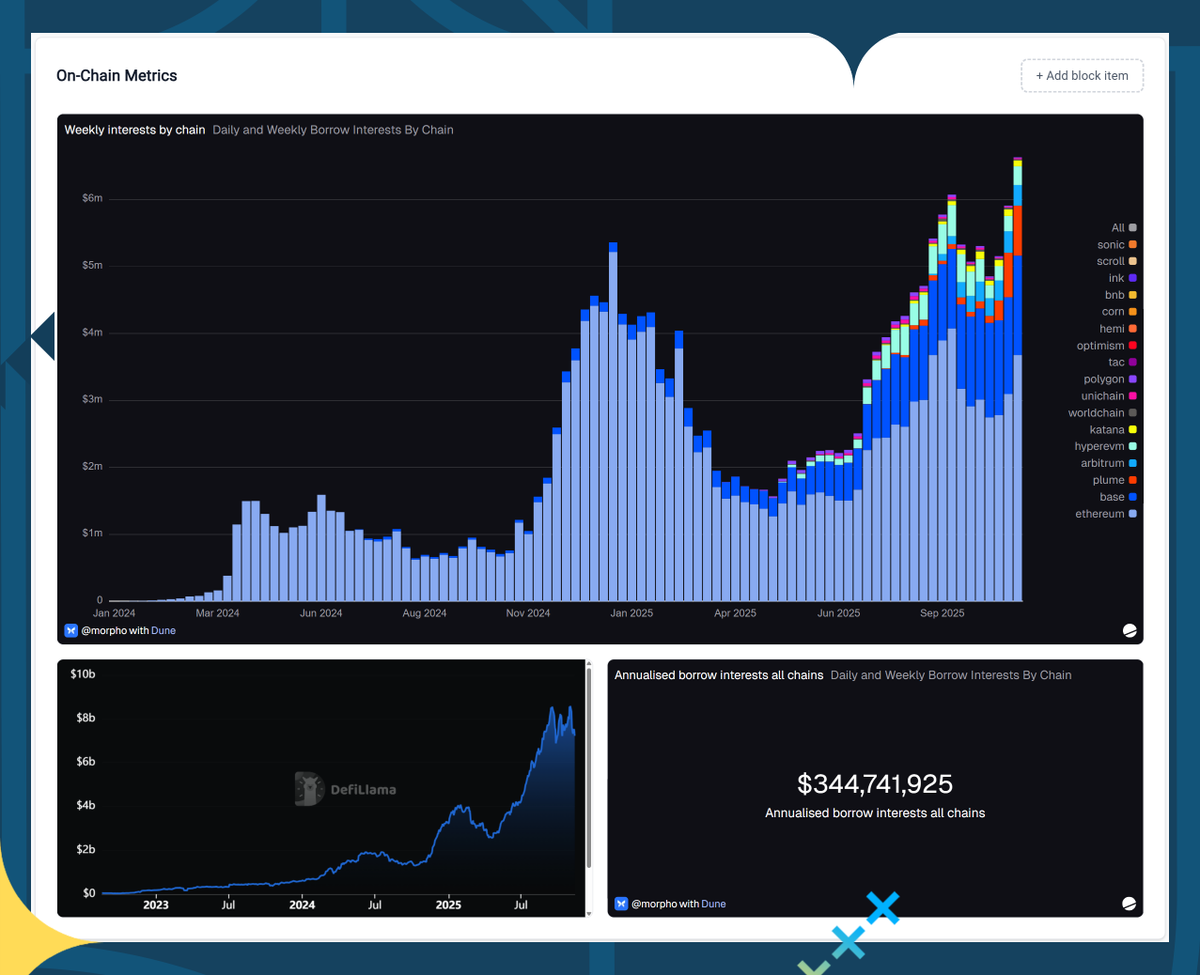1200x975 pixels.
Task: Toggle the corn legend entry
Action: point(1119,312)
